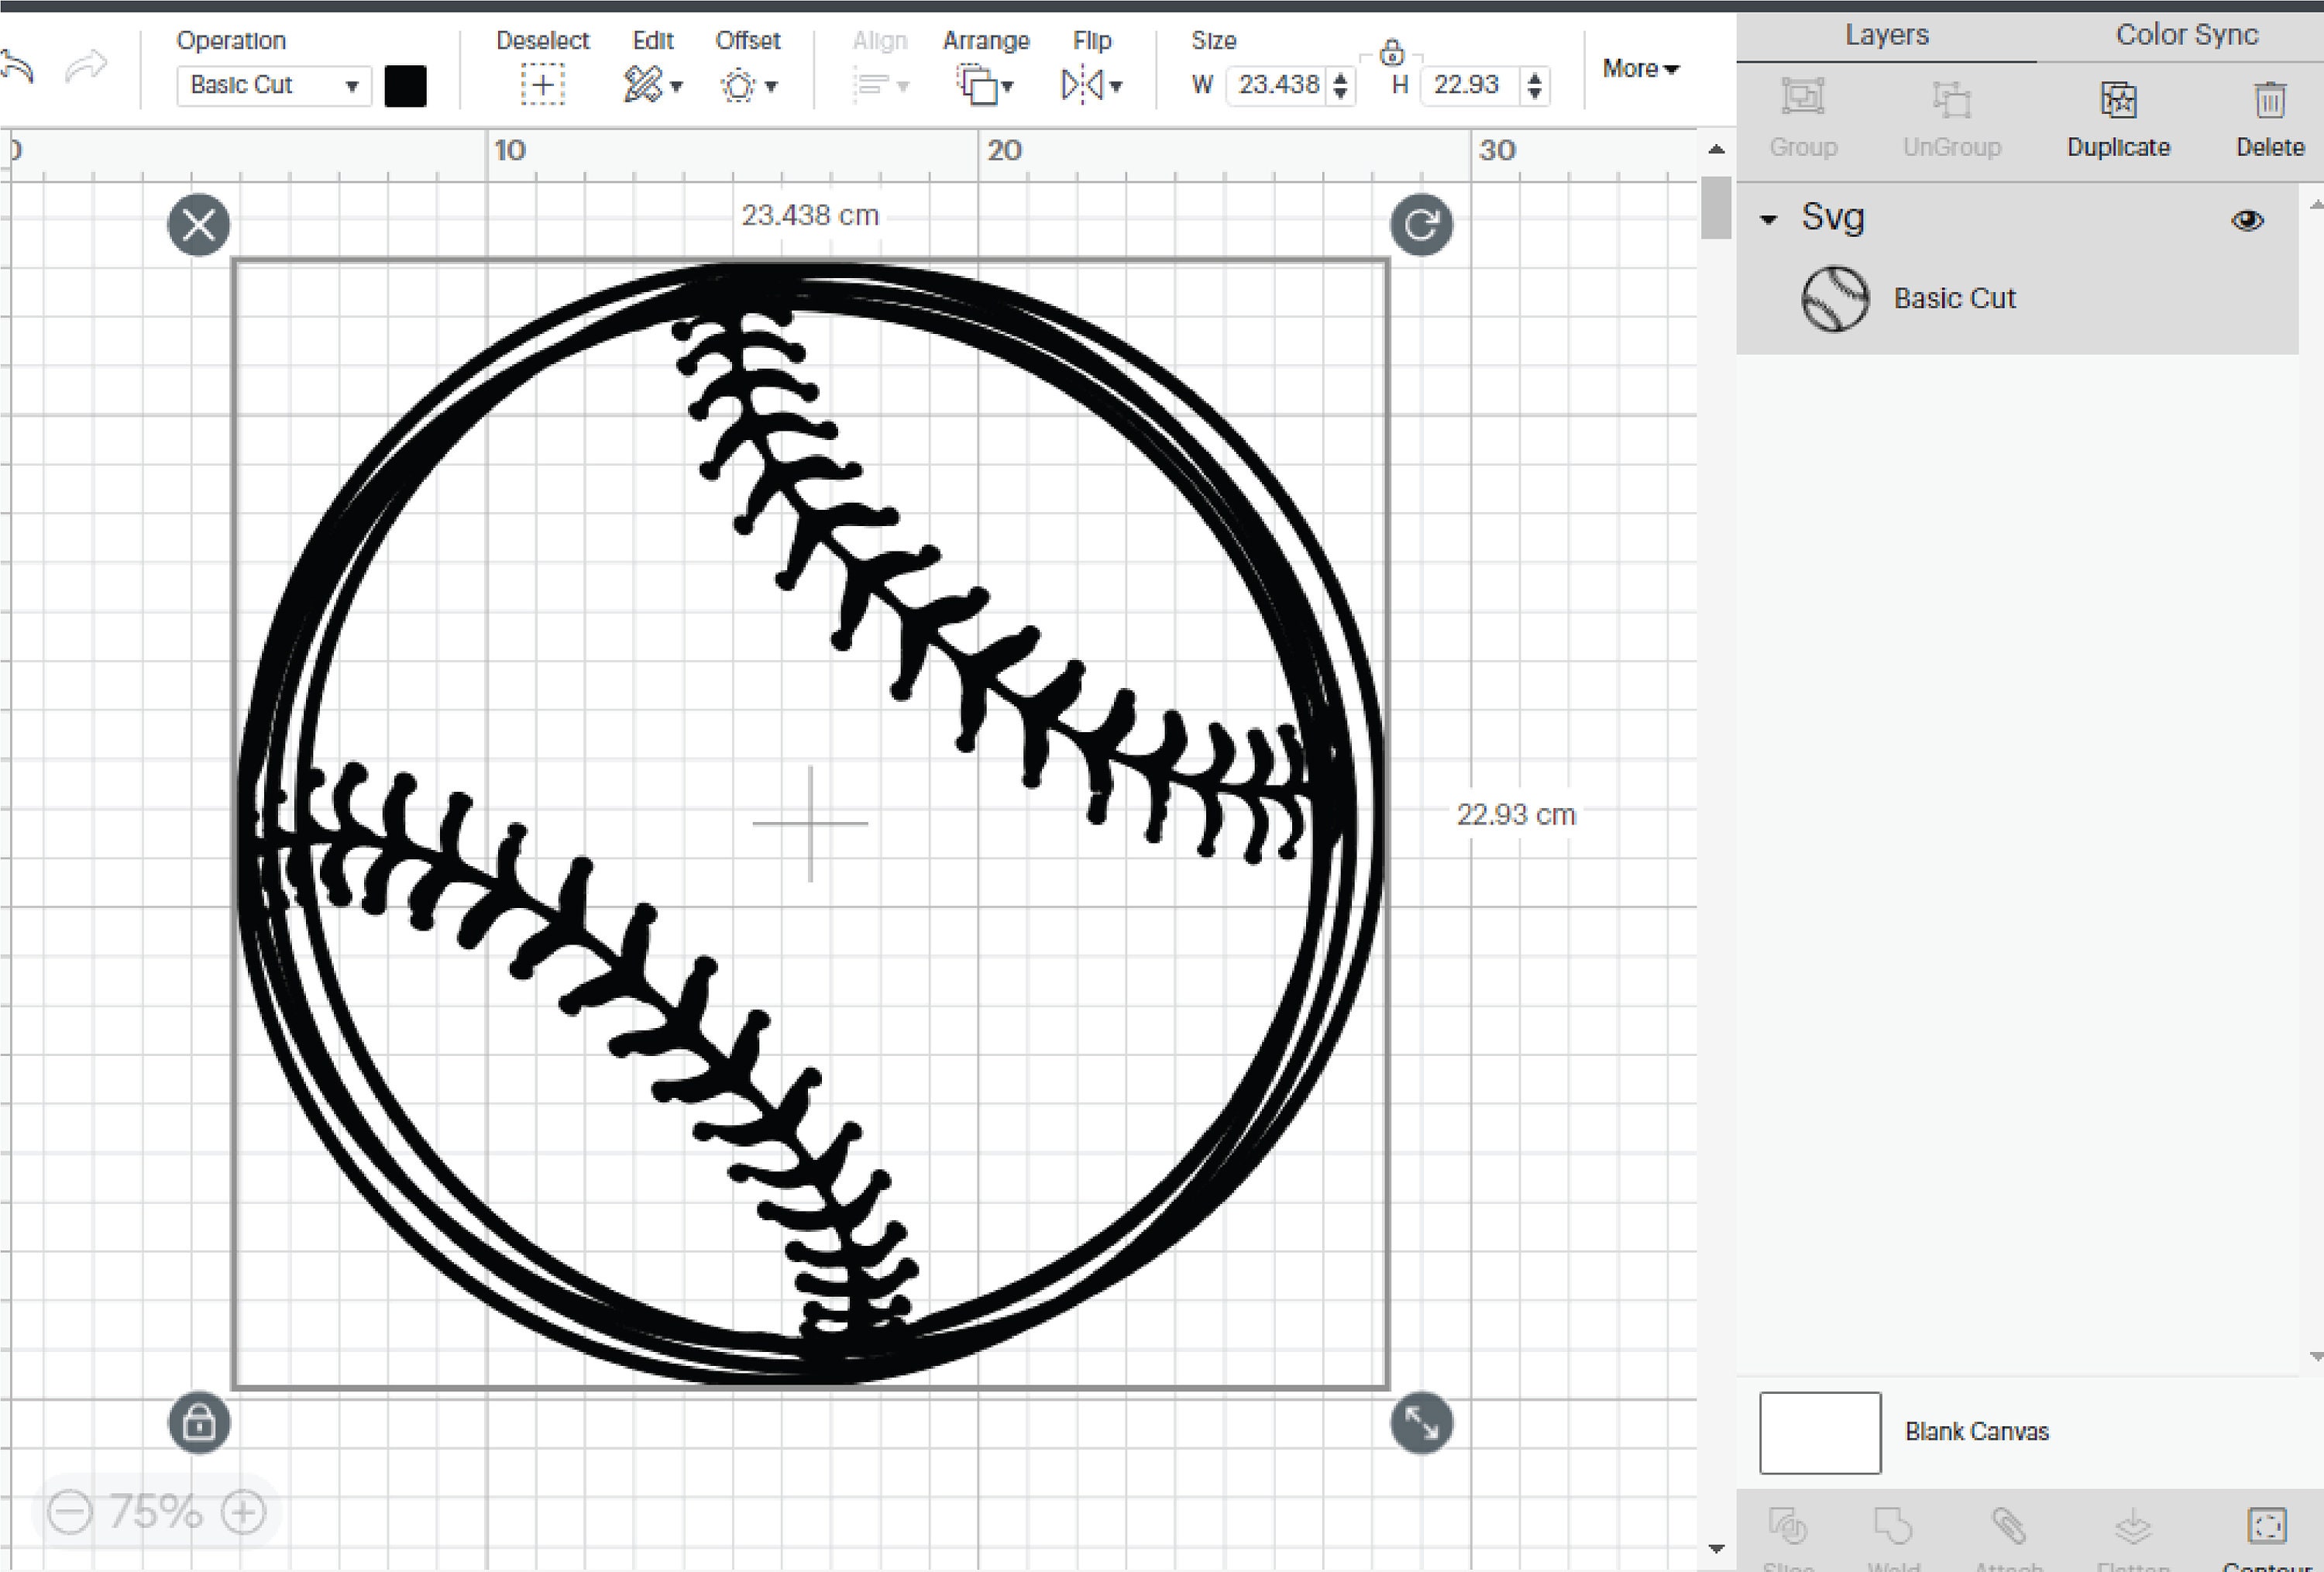Open the Arrange dropdown
This screenshot has height=1572, width=2324.
984,85
